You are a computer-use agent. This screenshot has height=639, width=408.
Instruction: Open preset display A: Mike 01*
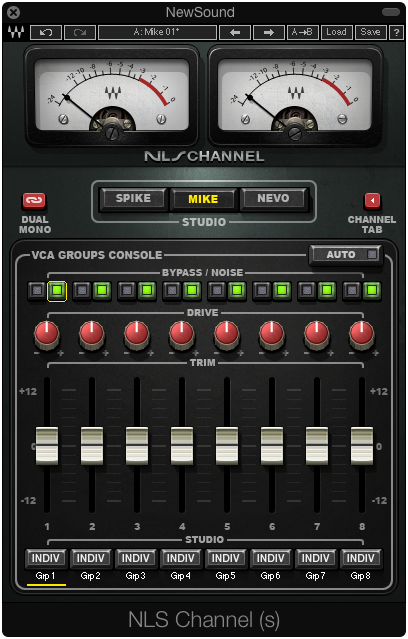(157, 33)
